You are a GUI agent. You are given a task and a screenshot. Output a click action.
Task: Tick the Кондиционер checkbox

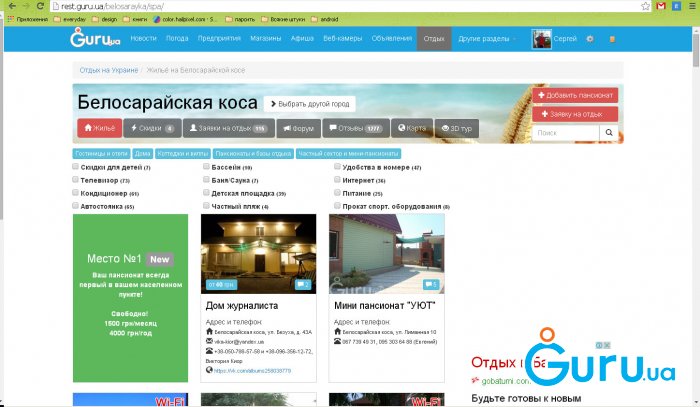(x=77, y=193)
